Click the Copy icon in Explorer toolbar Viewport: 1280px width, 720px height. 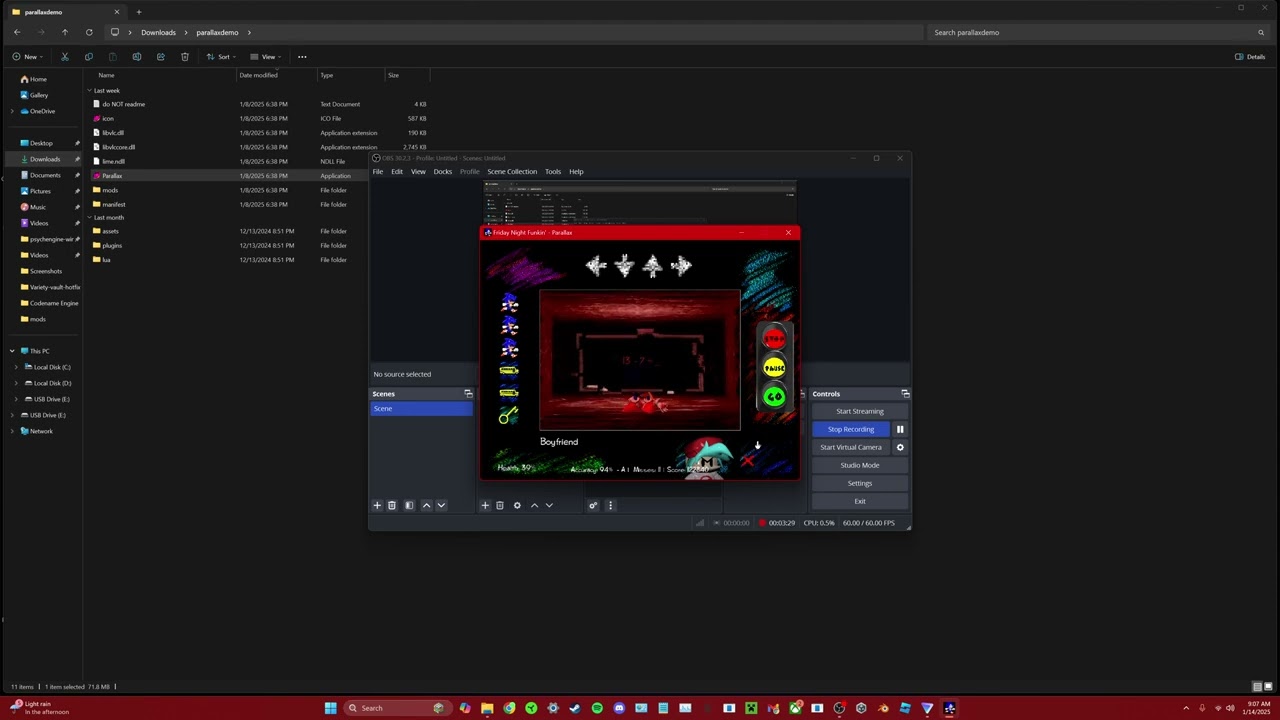pyautogui.click(x=89, y=57)
